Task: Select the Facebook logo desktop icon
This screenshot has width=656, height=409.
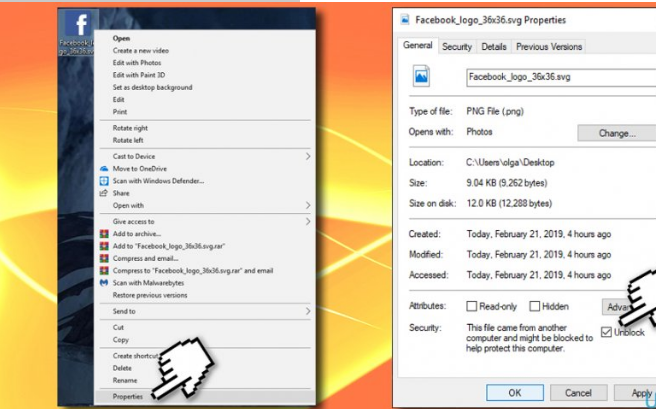Action: (78, 33)
